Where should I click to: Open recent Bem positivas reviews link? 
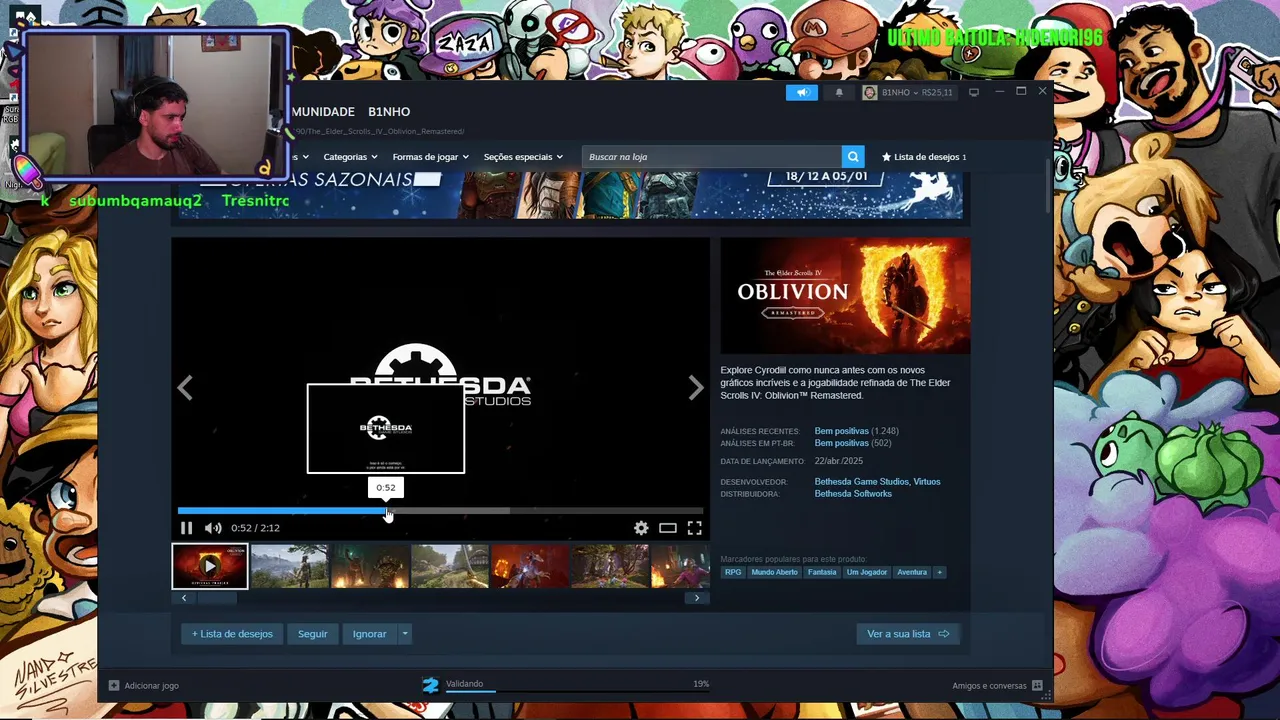841,431
